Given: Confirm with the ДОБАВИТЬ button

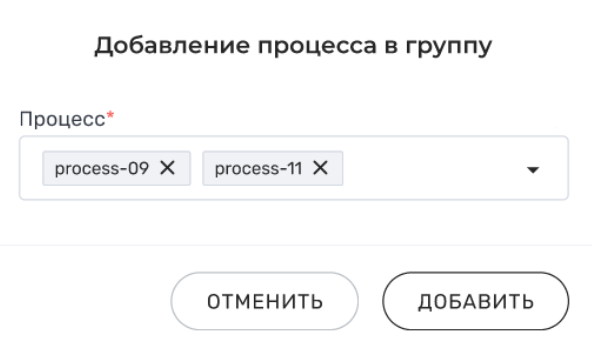Looking at the screenshot, I should pos(475,301).
